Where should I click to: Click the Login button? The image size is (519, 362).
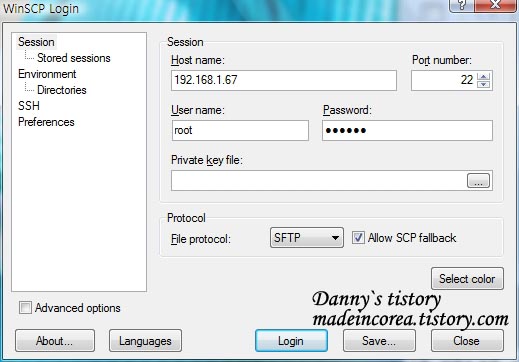pos(291,341)
